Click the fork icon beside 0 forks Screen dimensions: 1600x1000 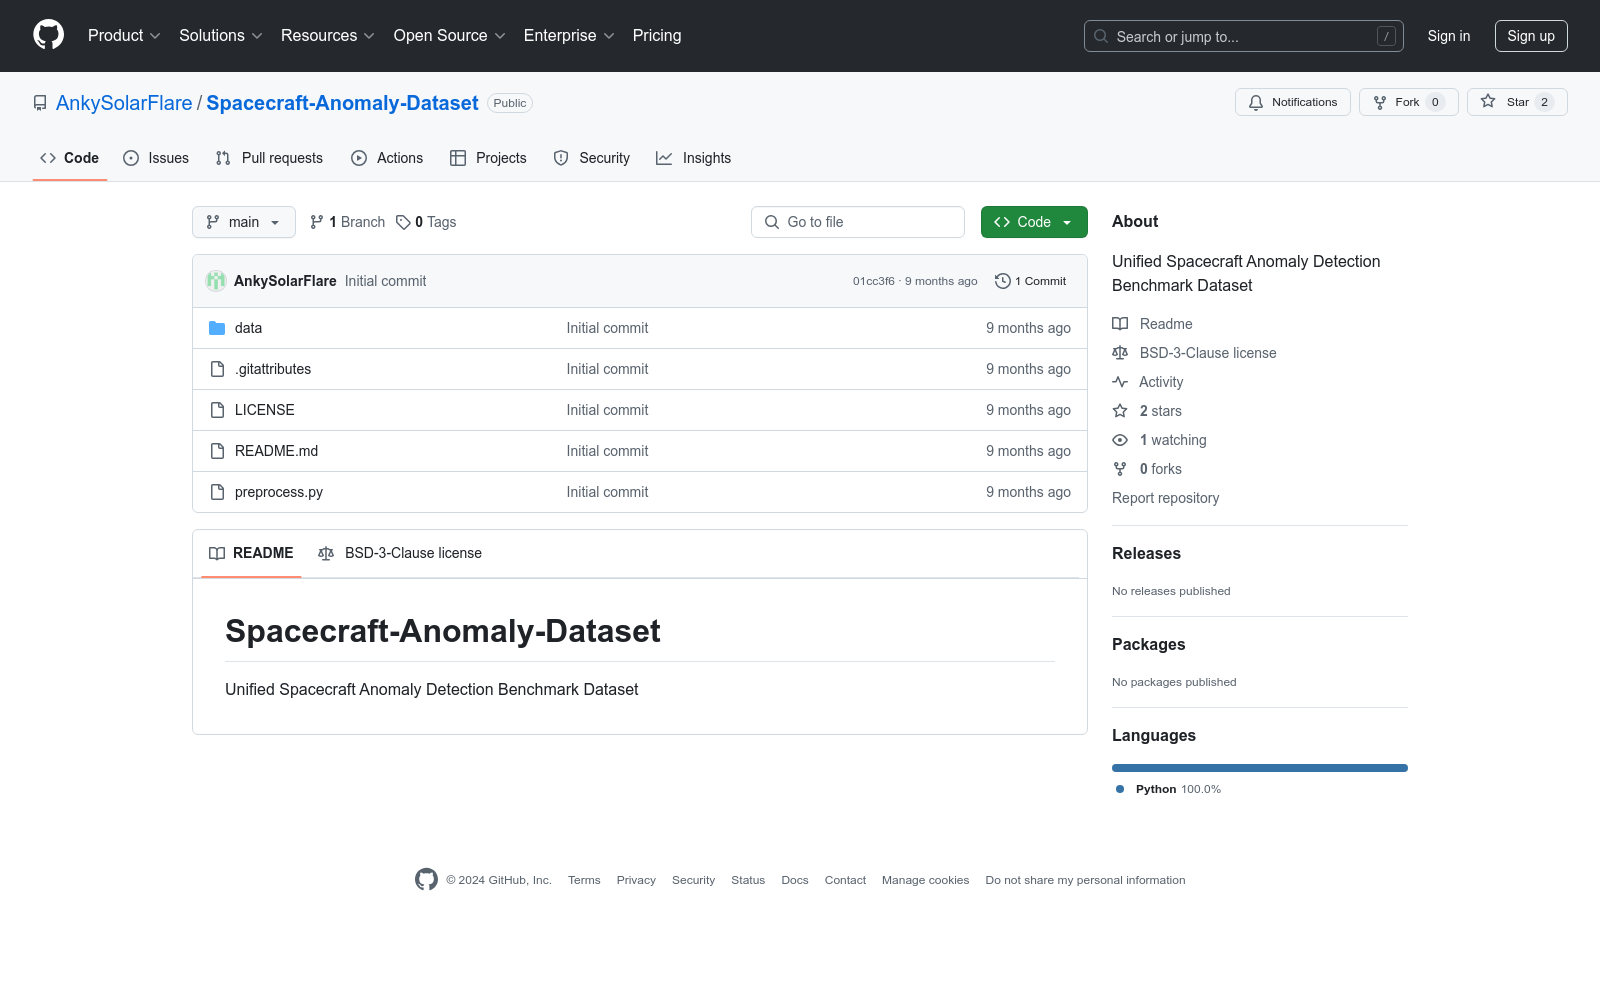1120,469
